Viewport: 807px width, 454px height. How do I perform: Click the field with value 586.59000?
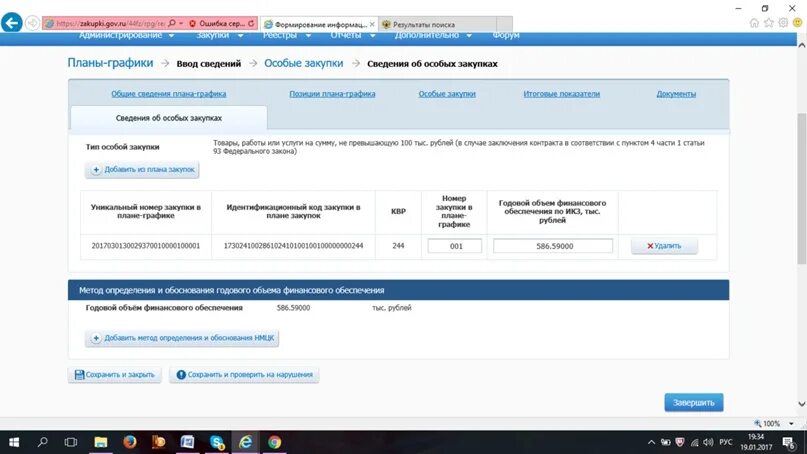[x=553, y=246]
